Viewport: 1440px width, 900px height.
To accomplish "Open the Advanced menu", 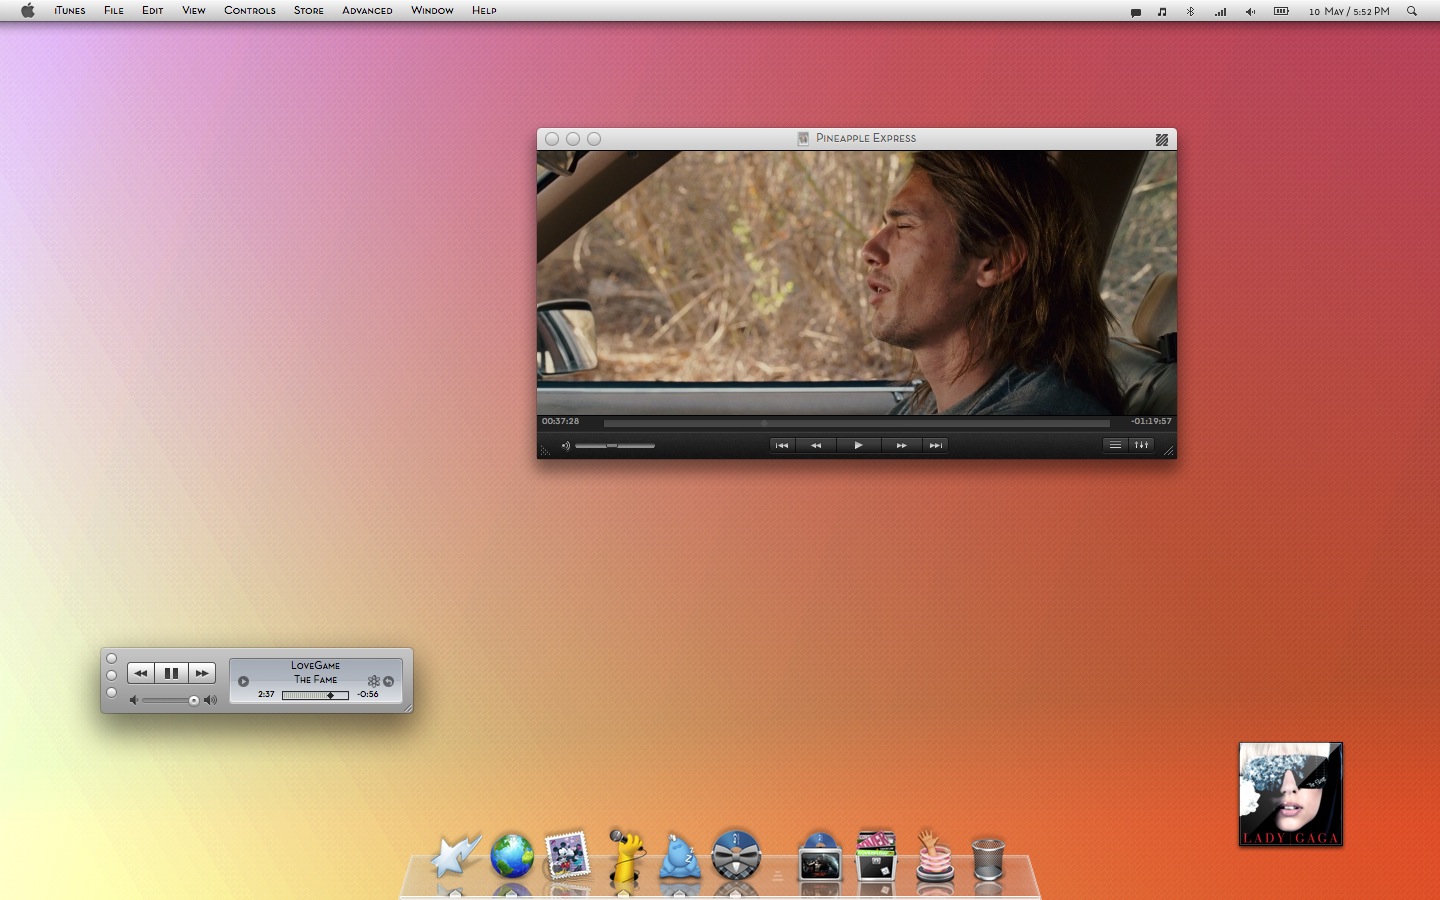I will [x=367, y=10].
